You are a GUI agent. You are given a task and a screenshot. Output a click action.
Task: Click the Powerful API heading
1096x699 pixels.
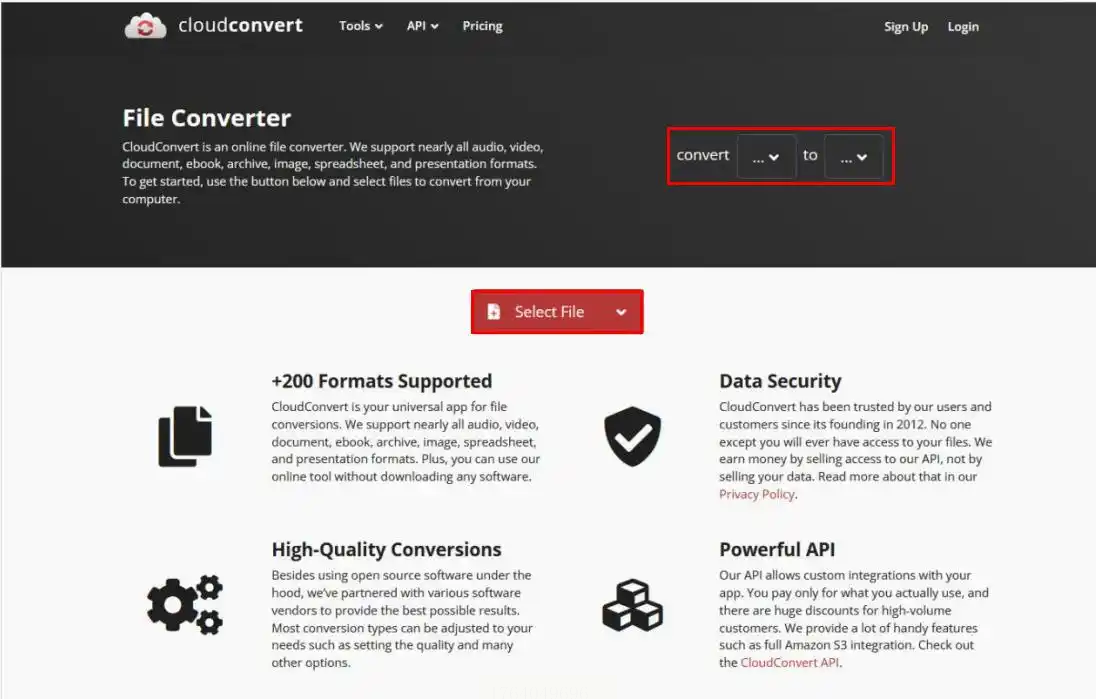pos(777,549)
